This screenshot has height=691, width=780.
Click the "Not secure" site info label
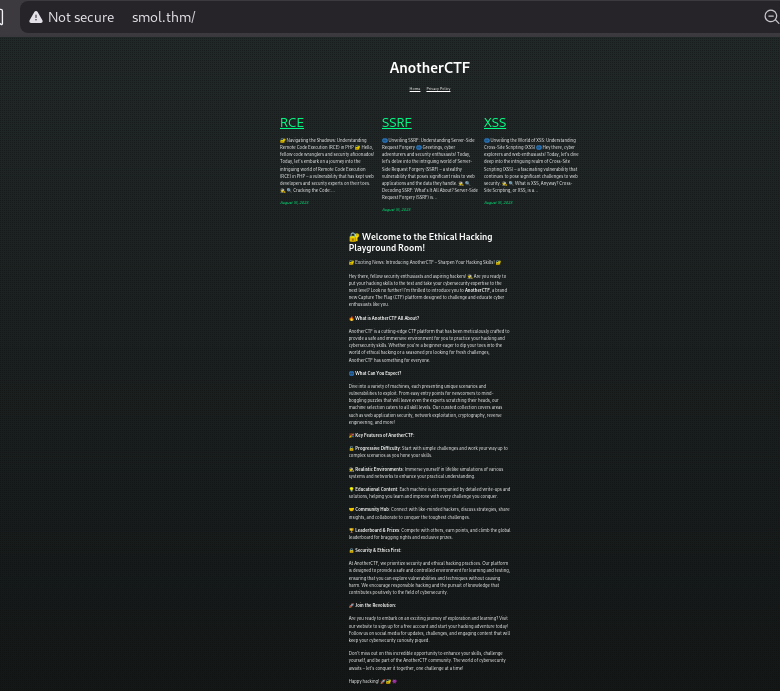[80, 17]
